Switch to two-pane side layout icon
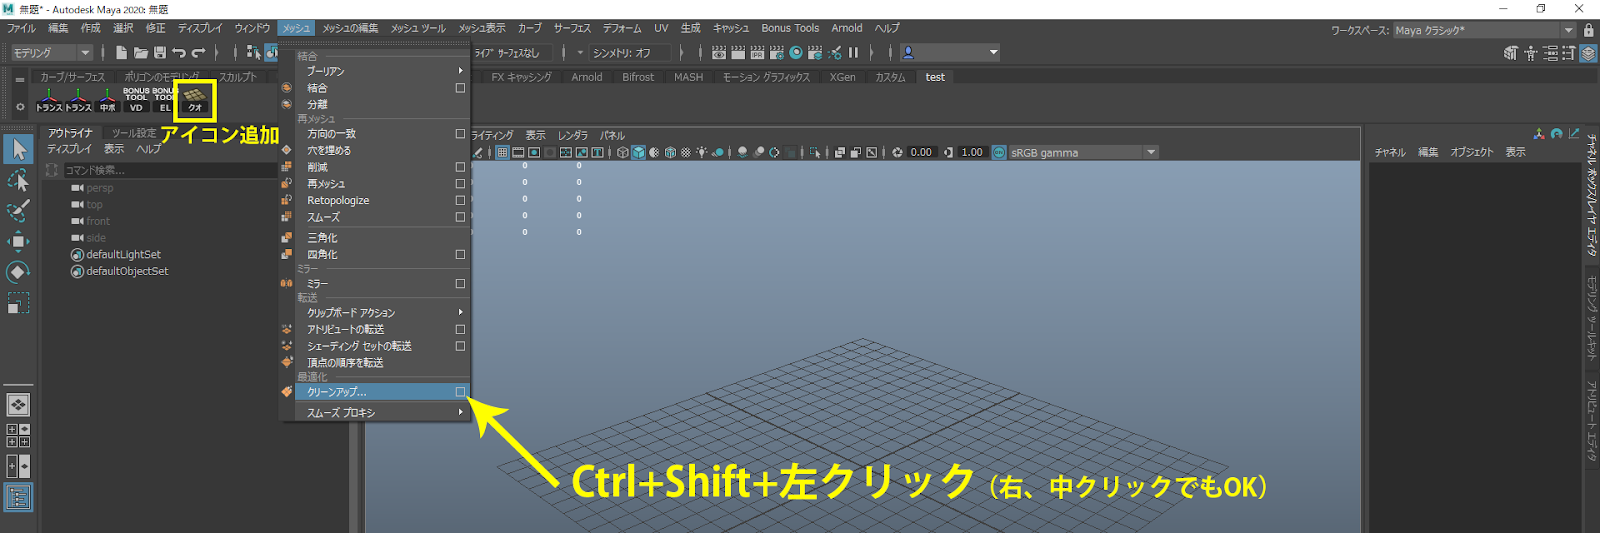 pyautogui.click(x=18, y=466)
